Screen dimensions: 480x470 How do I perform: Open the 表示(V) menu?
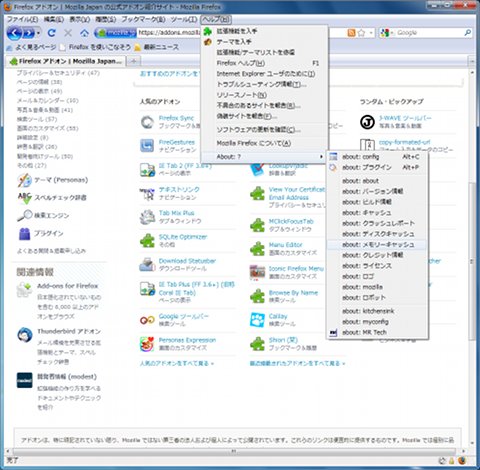pos(79,19)
